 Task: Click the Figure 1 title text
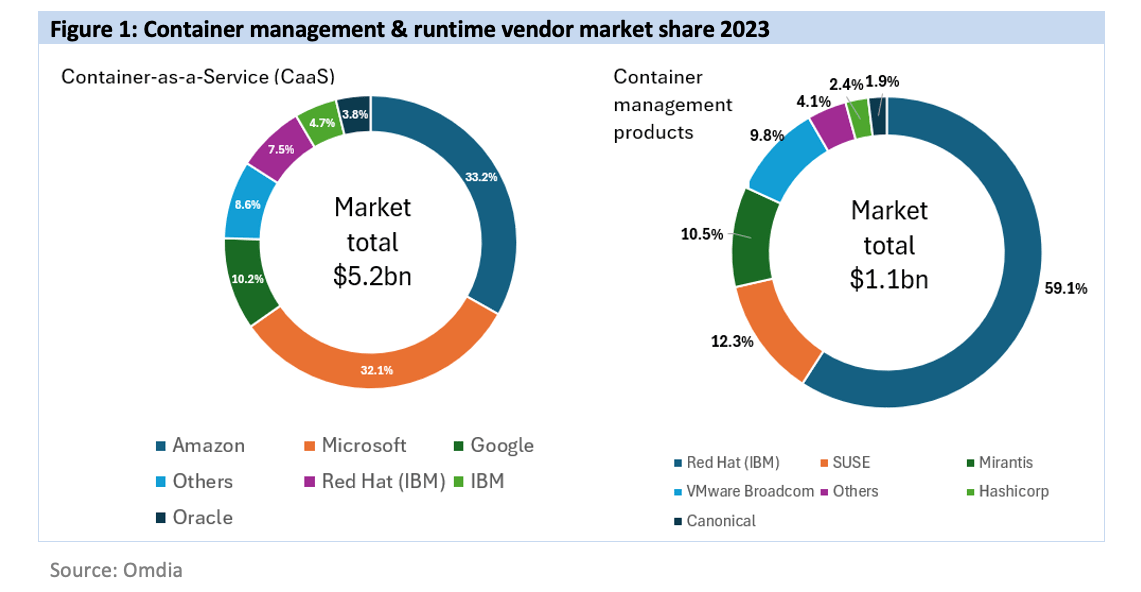[409, 30]
